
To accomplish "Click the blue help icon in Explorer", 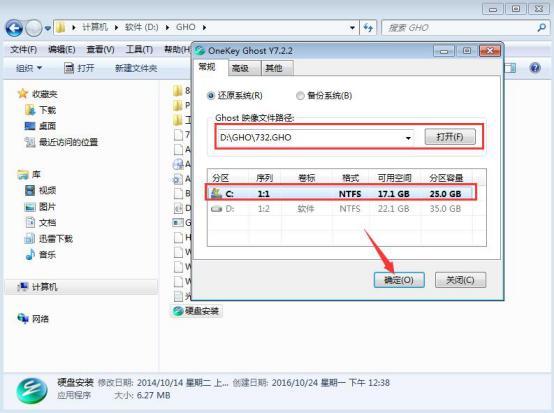I will click(x=535, y=67).
